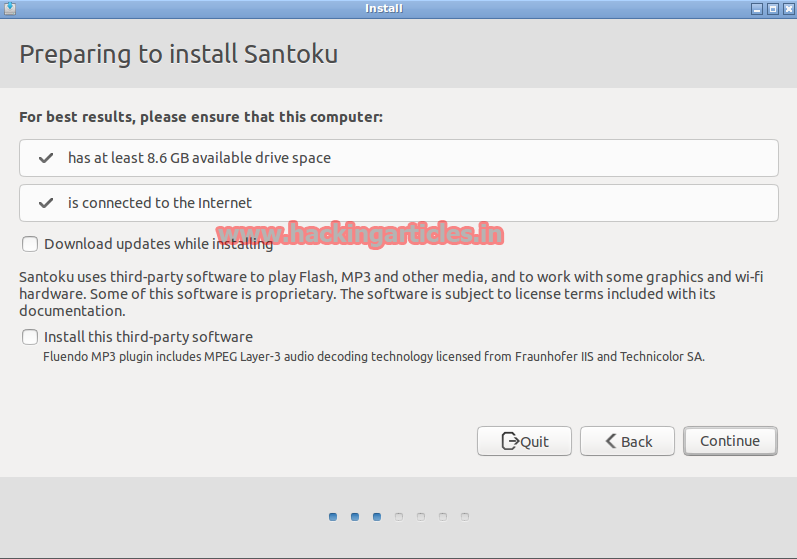Click the last progress dot
797x559 pixels.
tap(465, 517)
